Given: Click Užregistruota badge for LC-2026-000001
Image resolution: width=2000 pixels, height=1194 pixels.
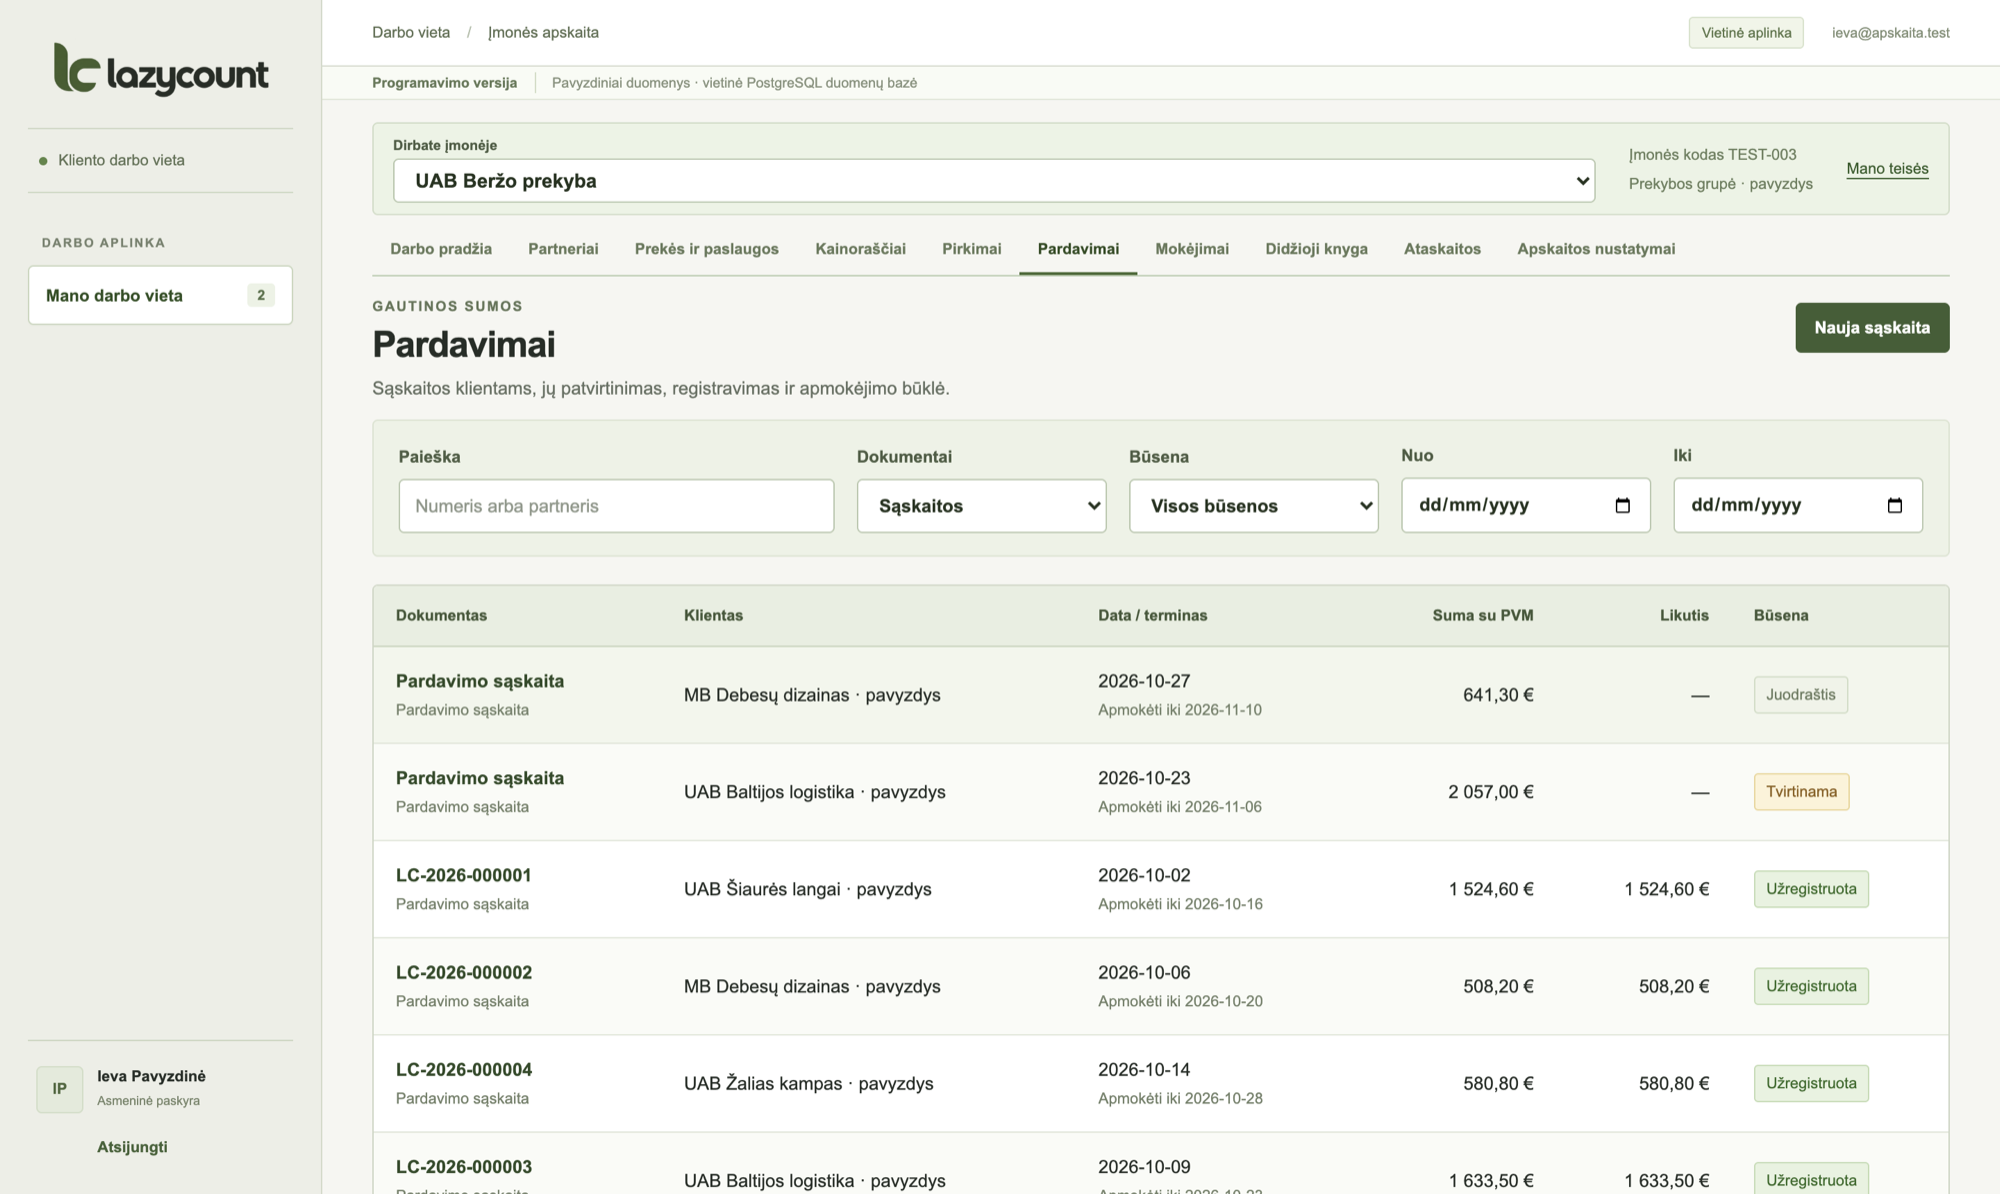Looking at the screenshot, I should [x=1811, y=889].
